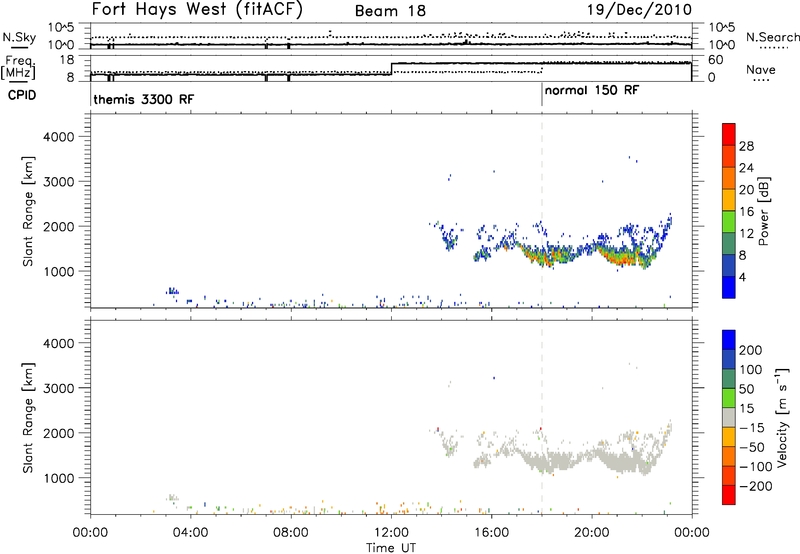Viewport: 800px width, 554px height.
Task: Click the date '19/Dec/2010'
Action: [640, 9]
